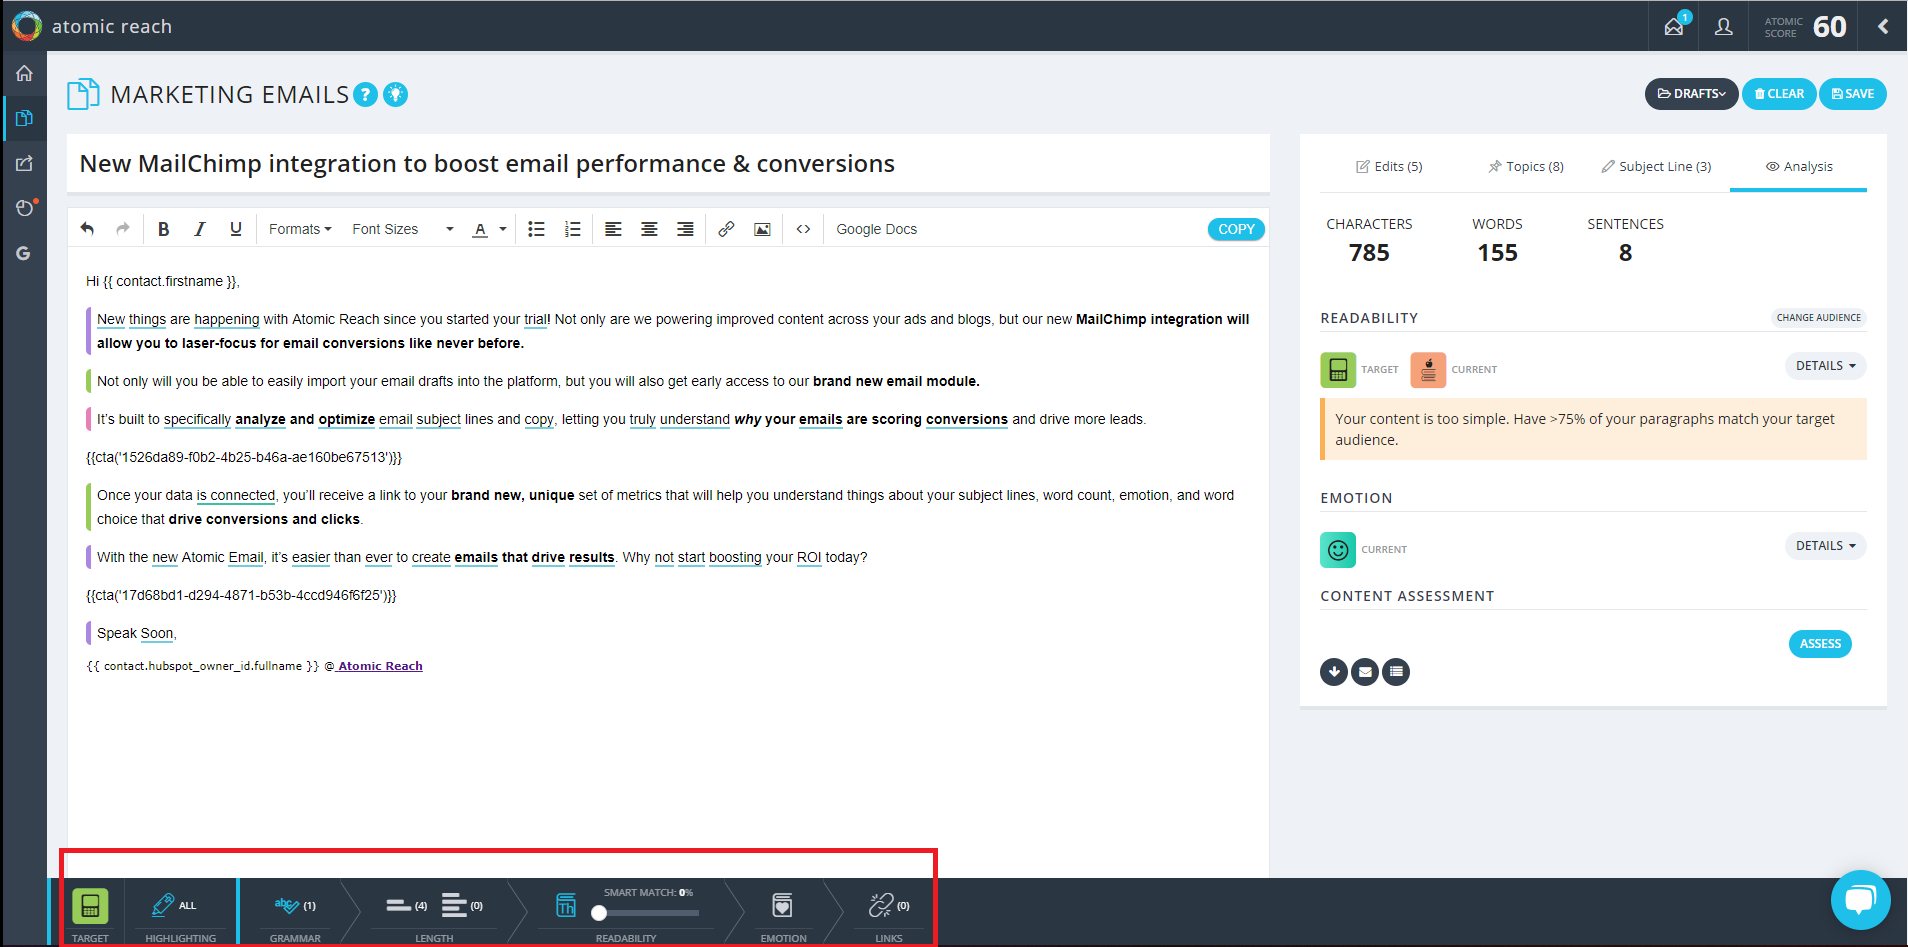Image resolution: width=1908 pixels, height=947 pixels.
Task: Click the Readability book icon in bottom bar
Action: point(566,906)
